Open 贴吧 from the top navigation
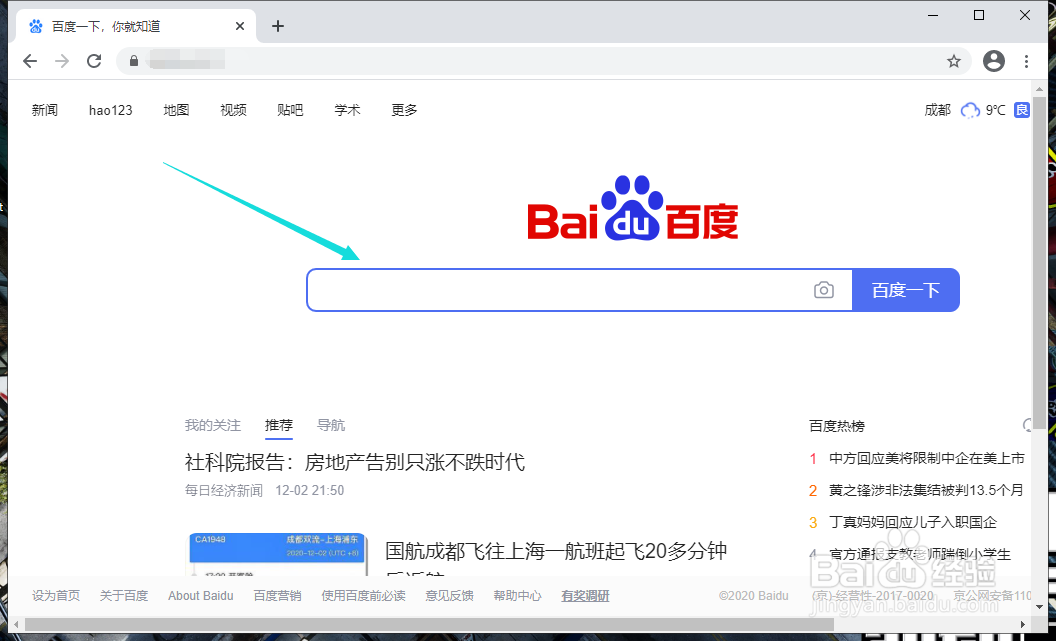 tap(289, 110)
